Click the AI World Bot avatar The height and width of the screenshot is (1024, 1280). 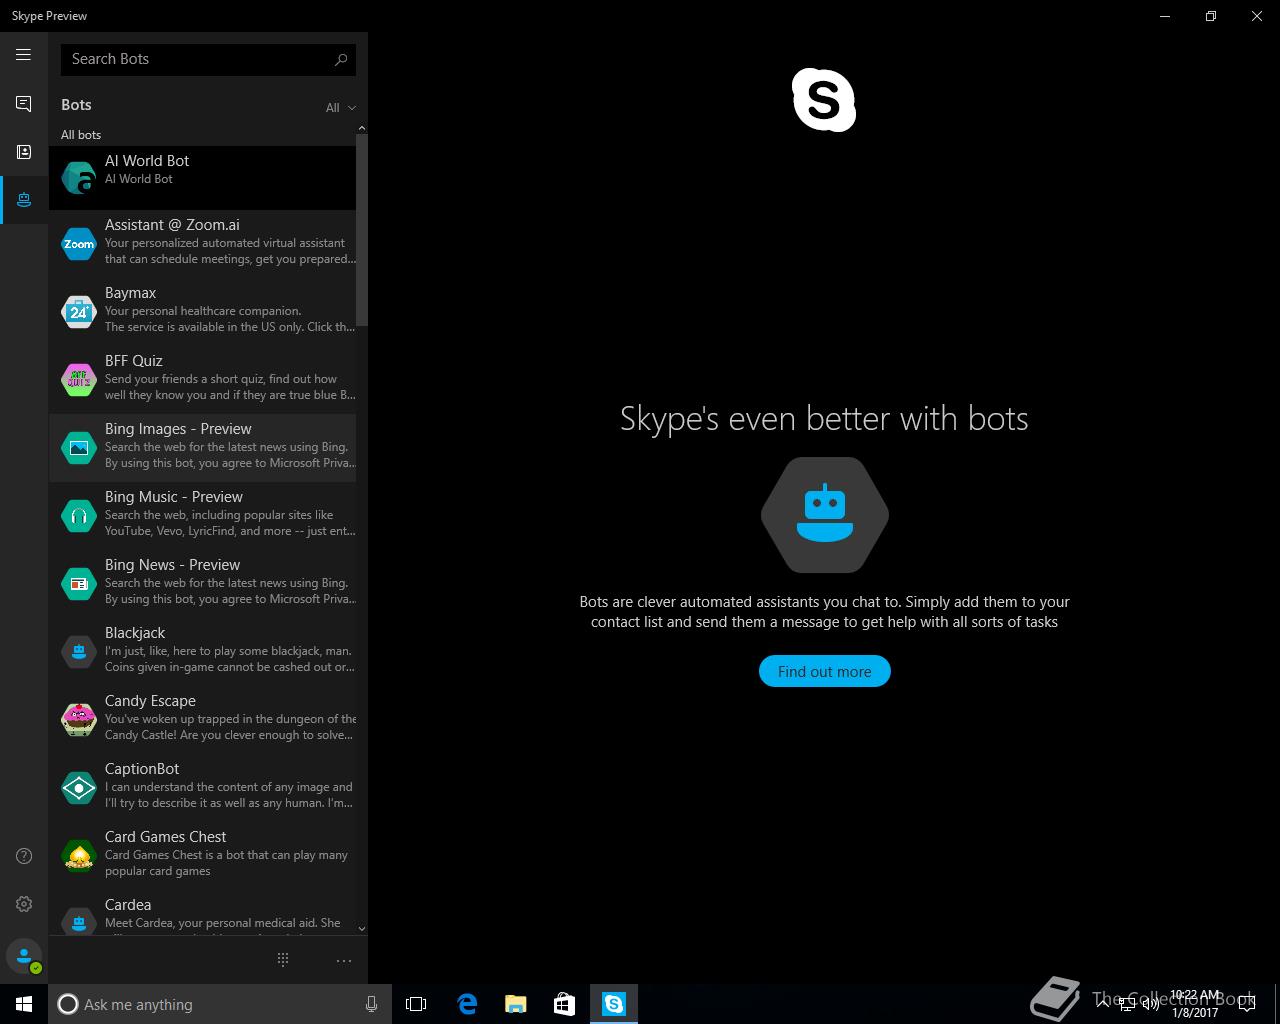pos(79,178)
